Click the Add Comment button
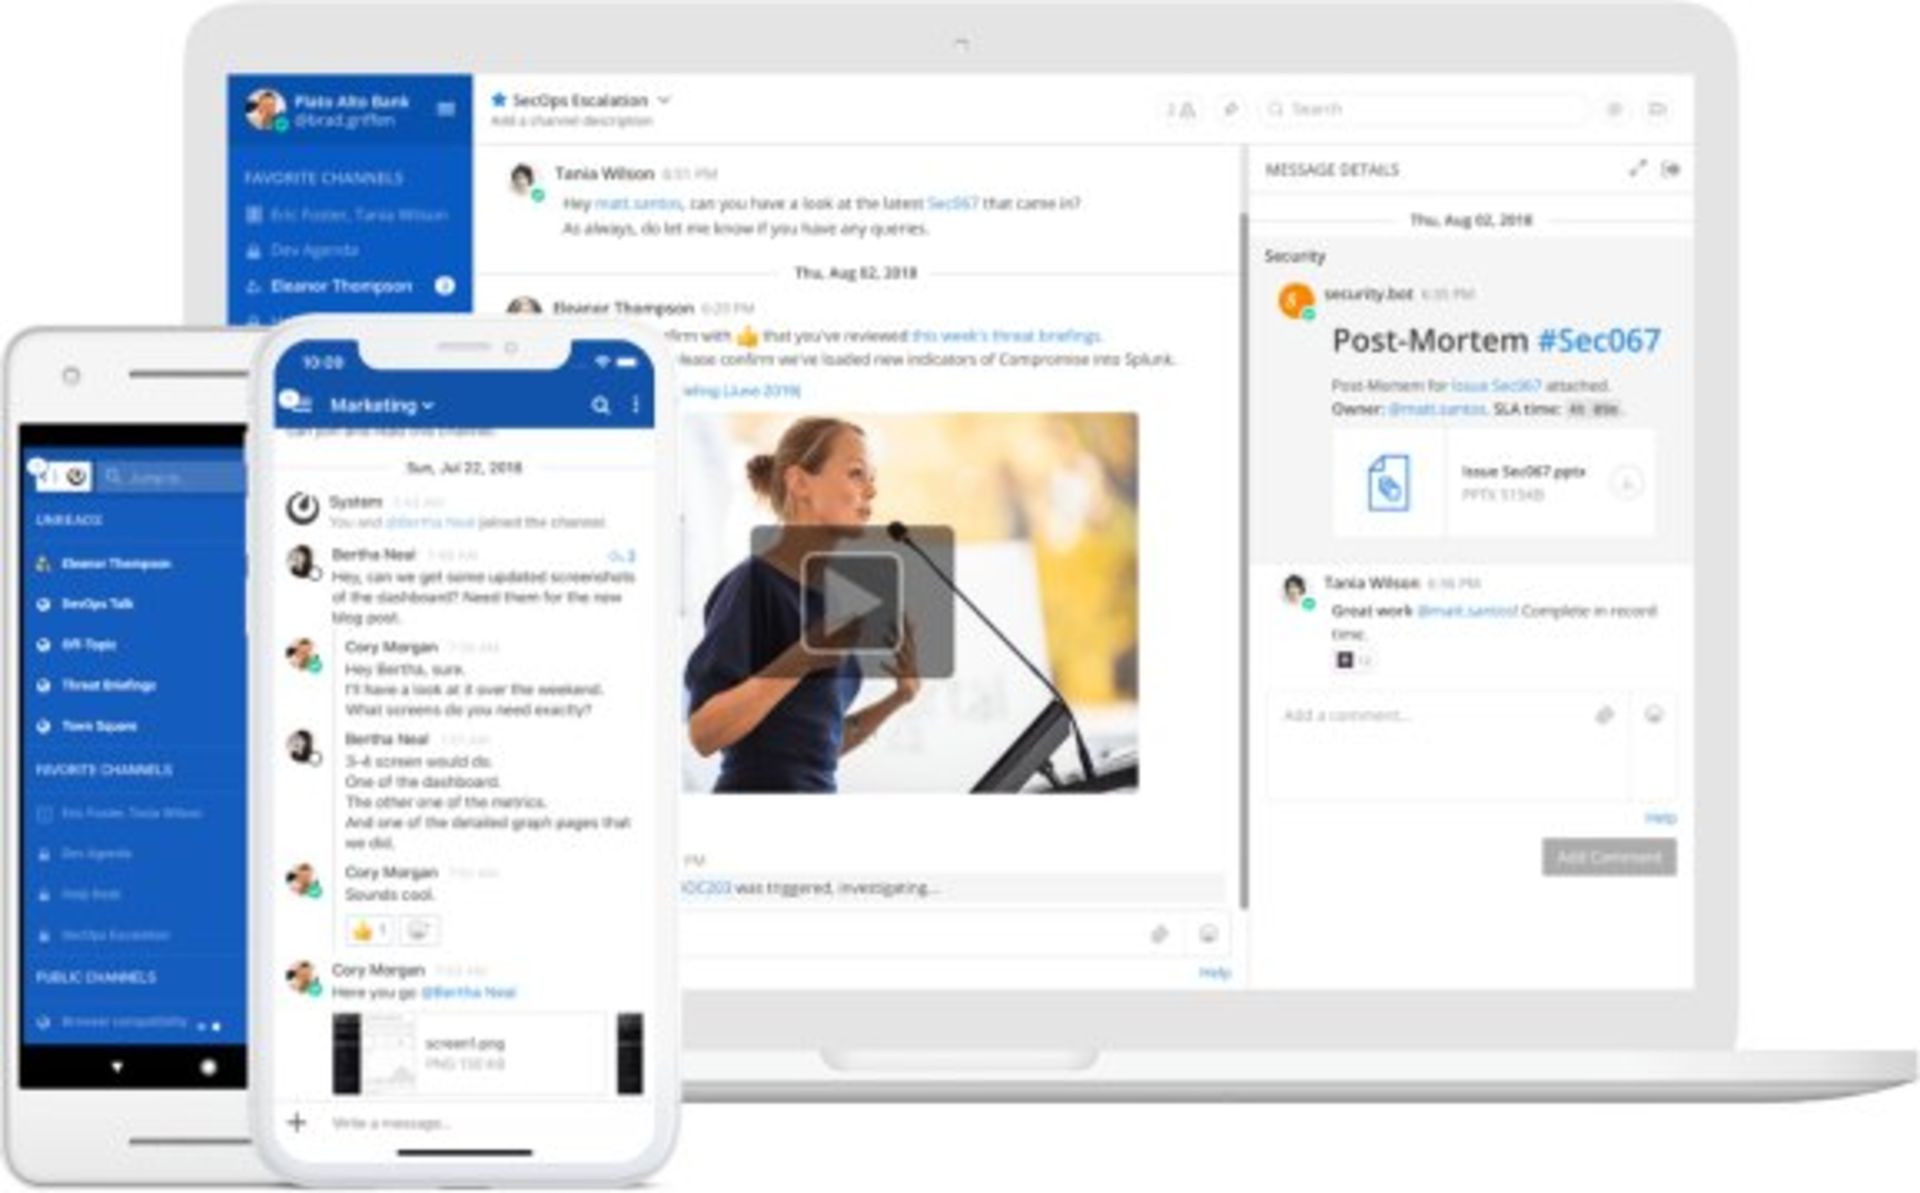Viewport: 1920px width, 1193px height. [1608, 857]
